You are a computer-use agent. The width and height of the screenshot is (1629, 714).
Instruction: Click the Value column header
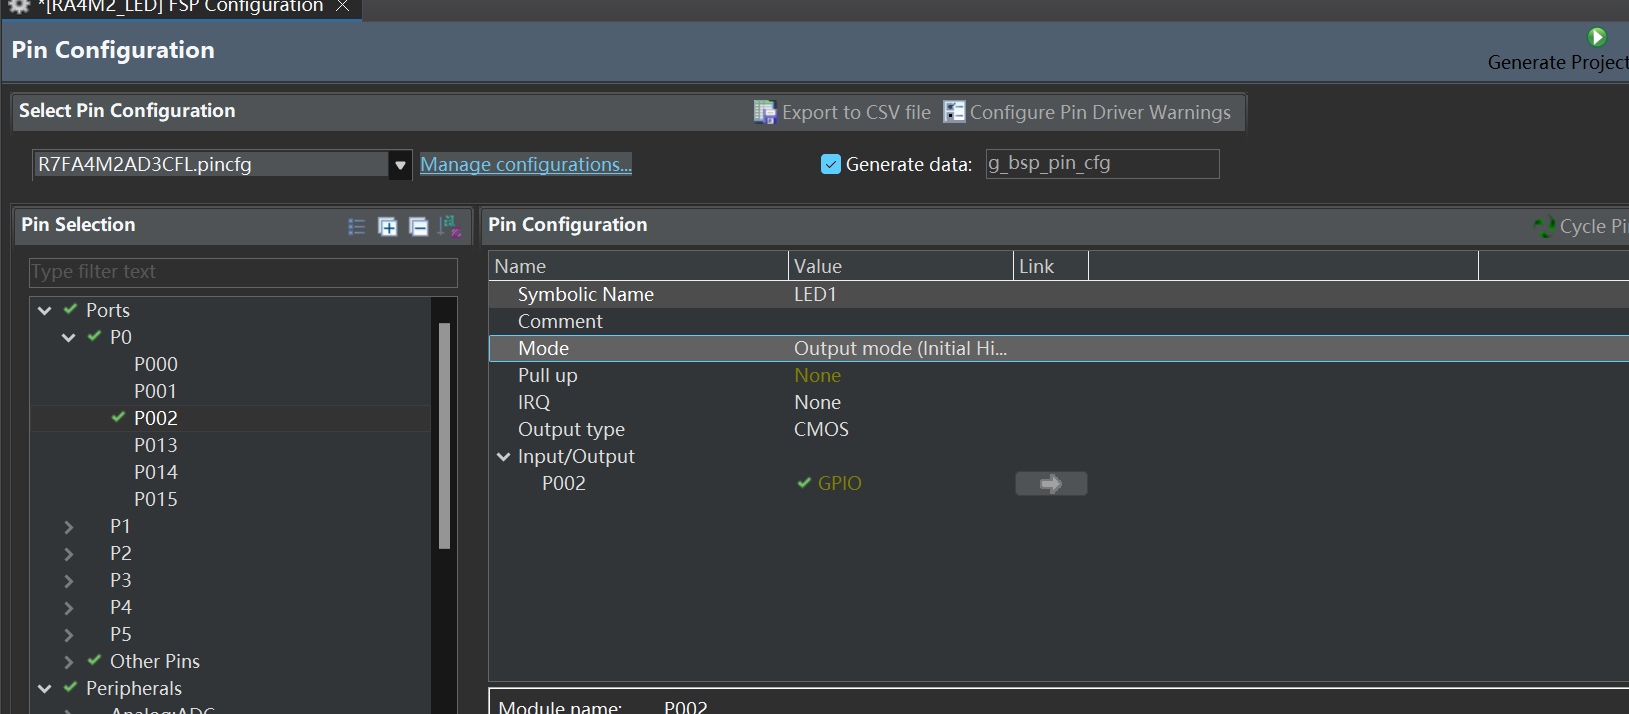[x=901, y=267]
